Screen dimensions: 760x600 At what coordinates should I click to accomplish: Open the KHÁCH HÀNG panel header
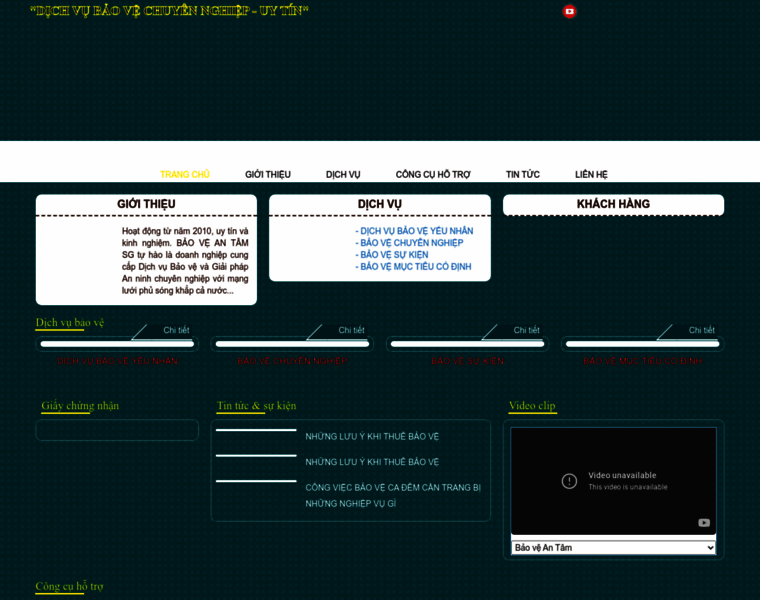(613, 204)
